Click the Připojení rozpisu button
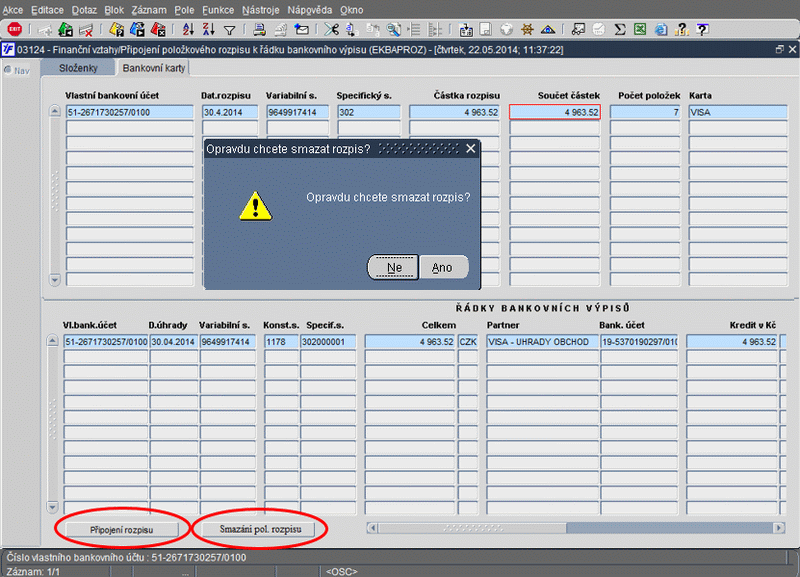This screenshot has width=800, height=577. (121, 530)
